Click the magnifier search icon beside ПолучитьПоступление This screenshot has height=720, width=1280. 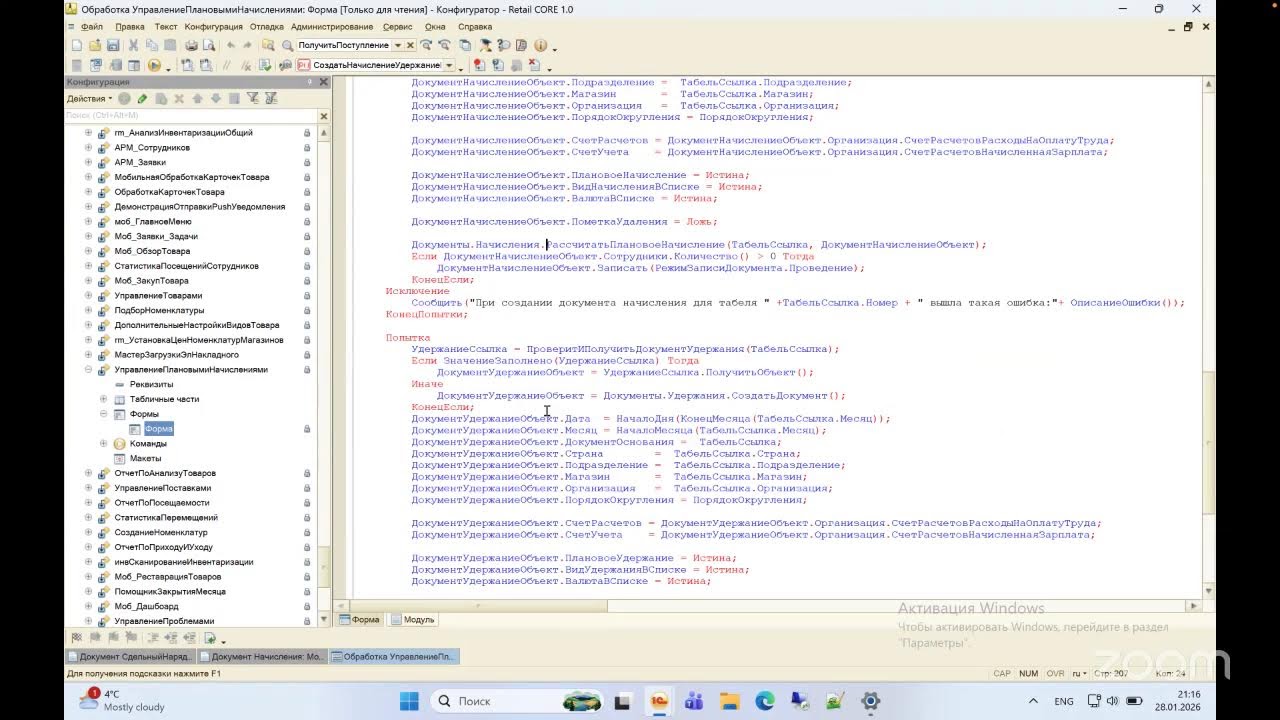pyautogui.click(x=287, y=45)
